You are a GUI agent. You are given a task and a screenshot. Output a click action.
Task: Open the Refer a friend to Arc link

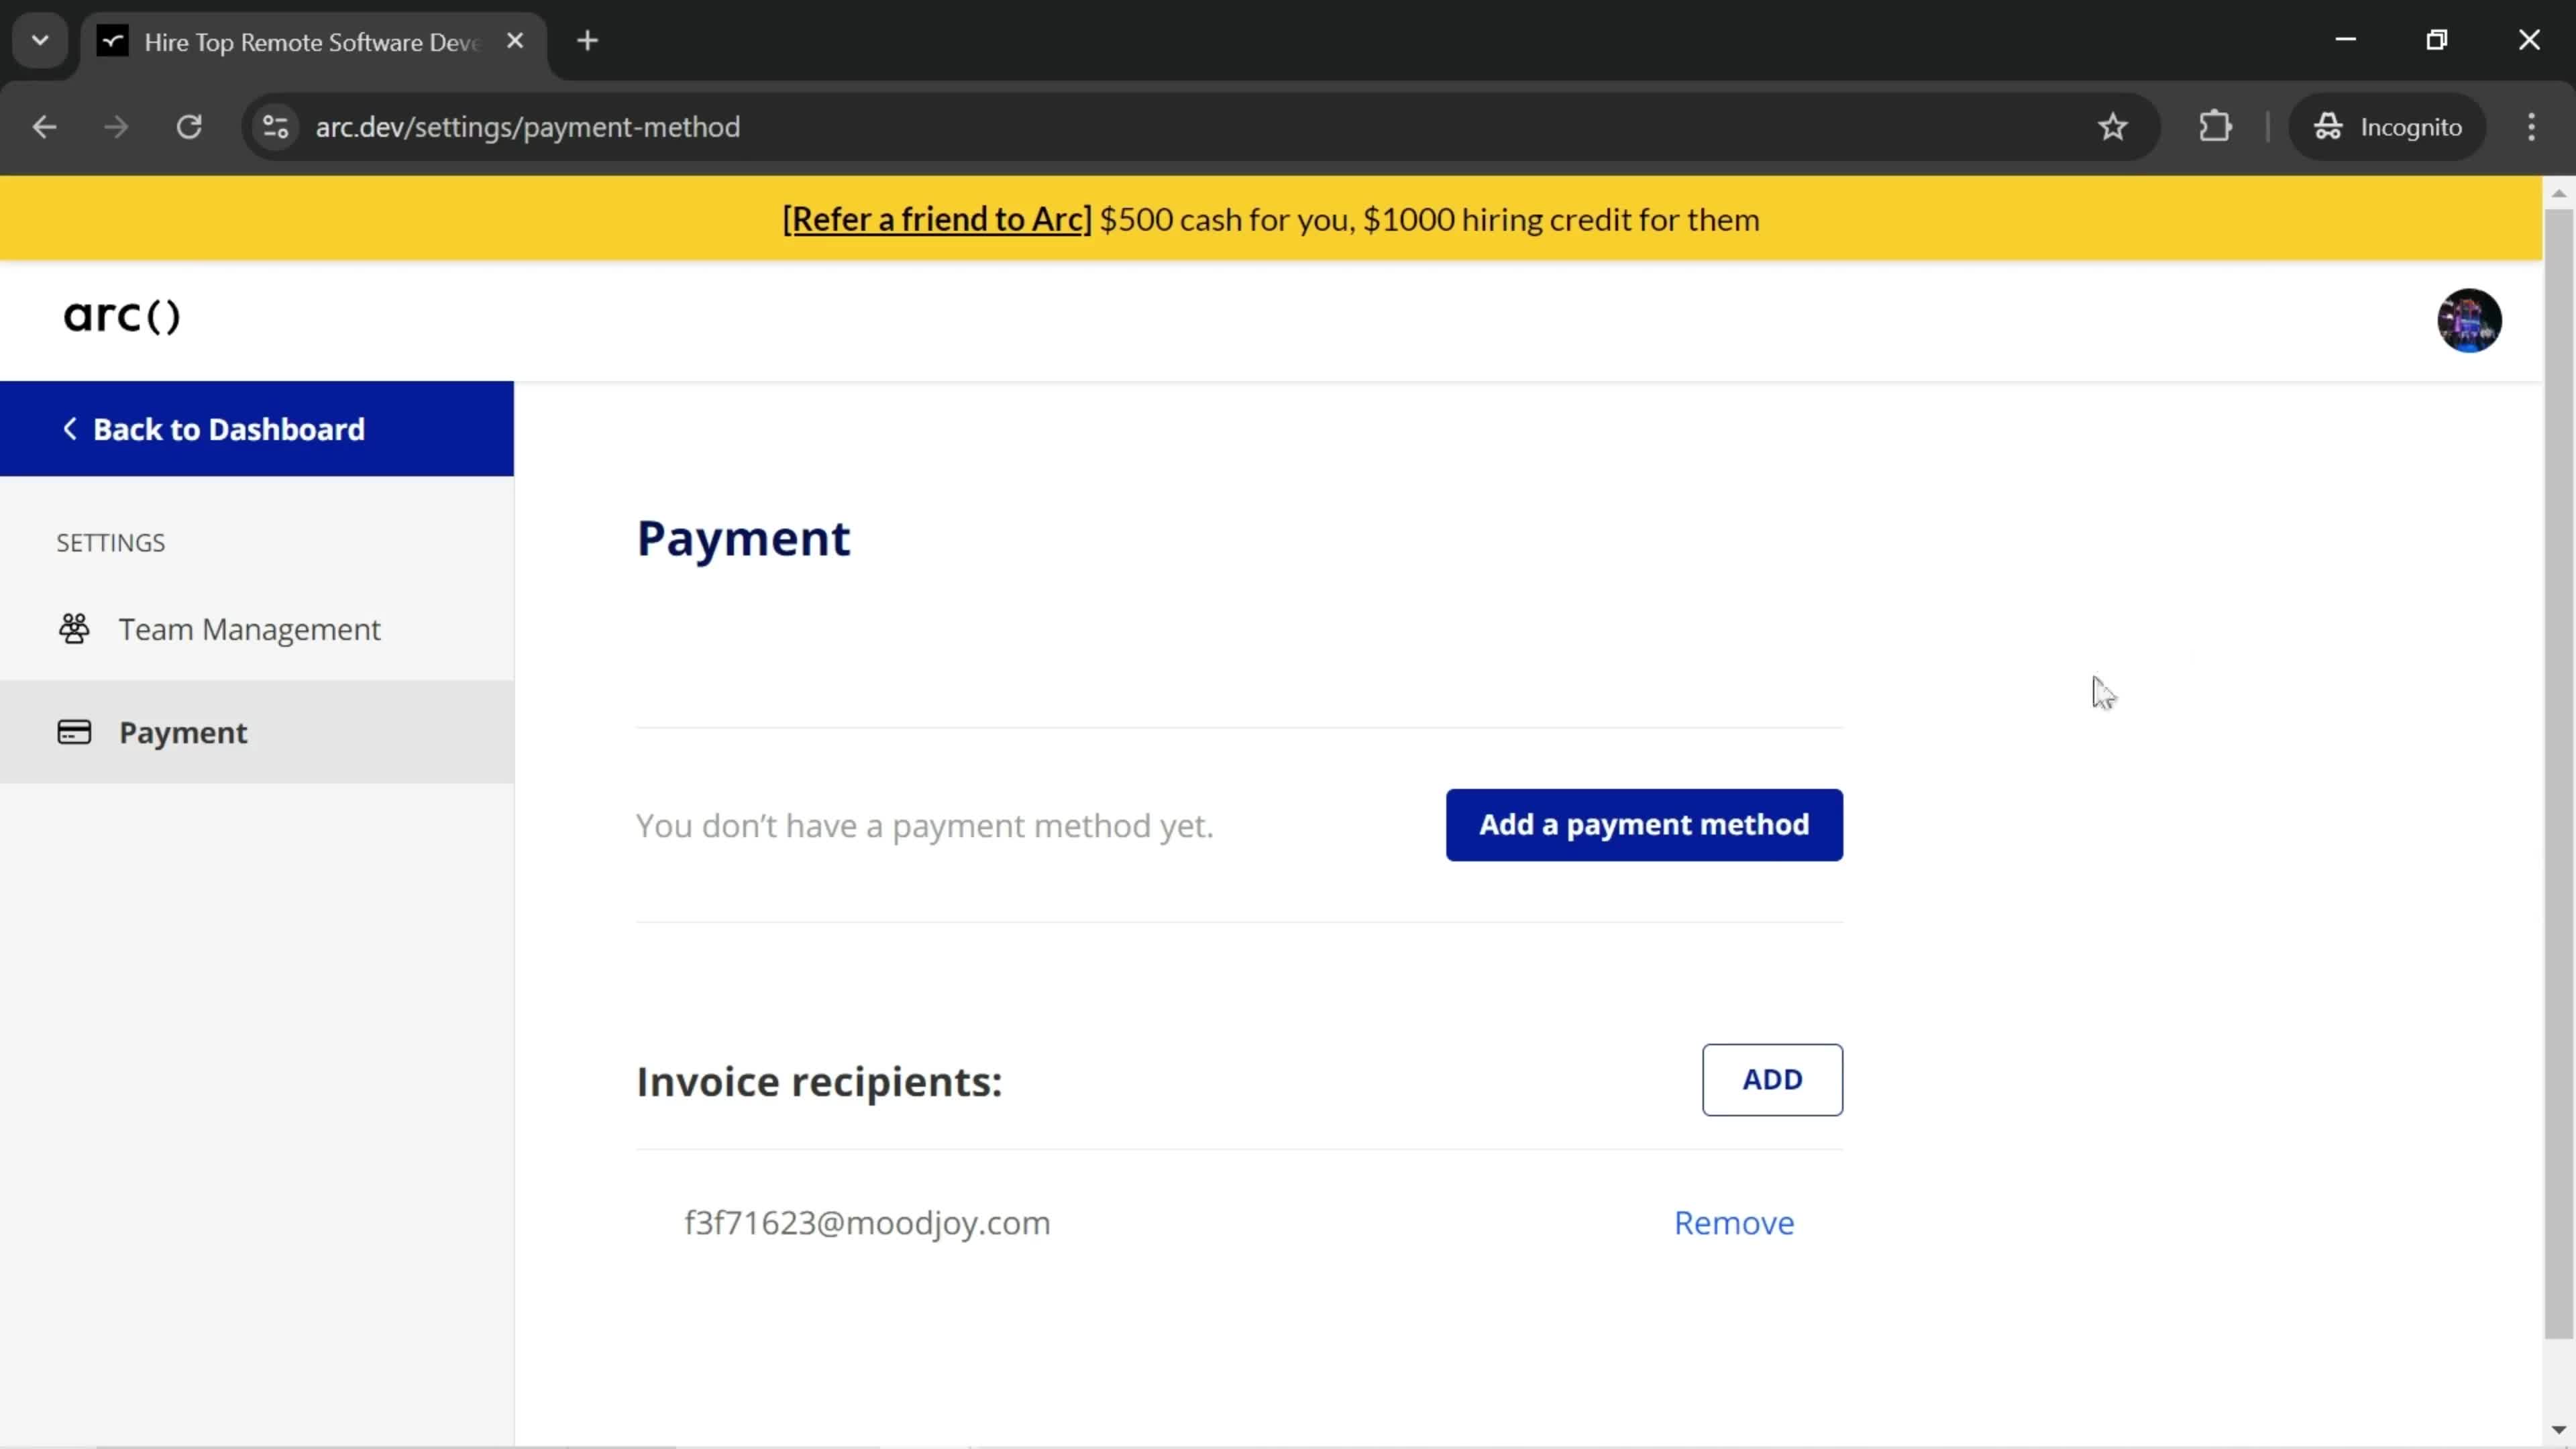pyautogui.click(x=938, y=219)
